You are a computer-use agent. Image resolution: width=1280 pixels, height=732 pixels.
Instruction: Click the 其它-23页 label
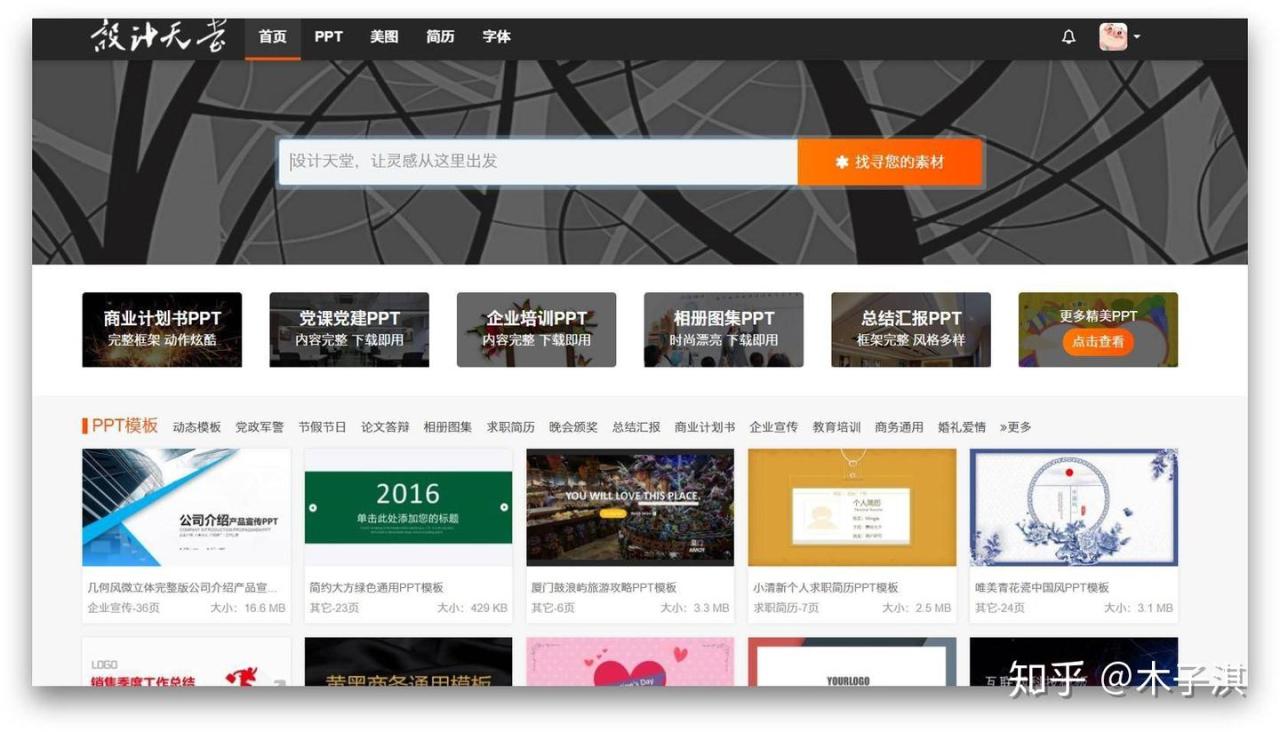pyautogui.click(x=335, y=608)
